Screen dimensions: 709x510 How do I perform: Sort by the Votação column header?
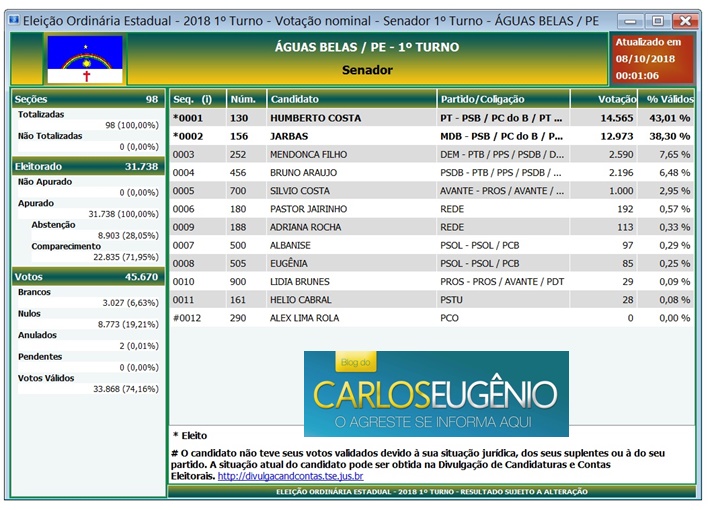pyautogui.click(x=604, y=99)
